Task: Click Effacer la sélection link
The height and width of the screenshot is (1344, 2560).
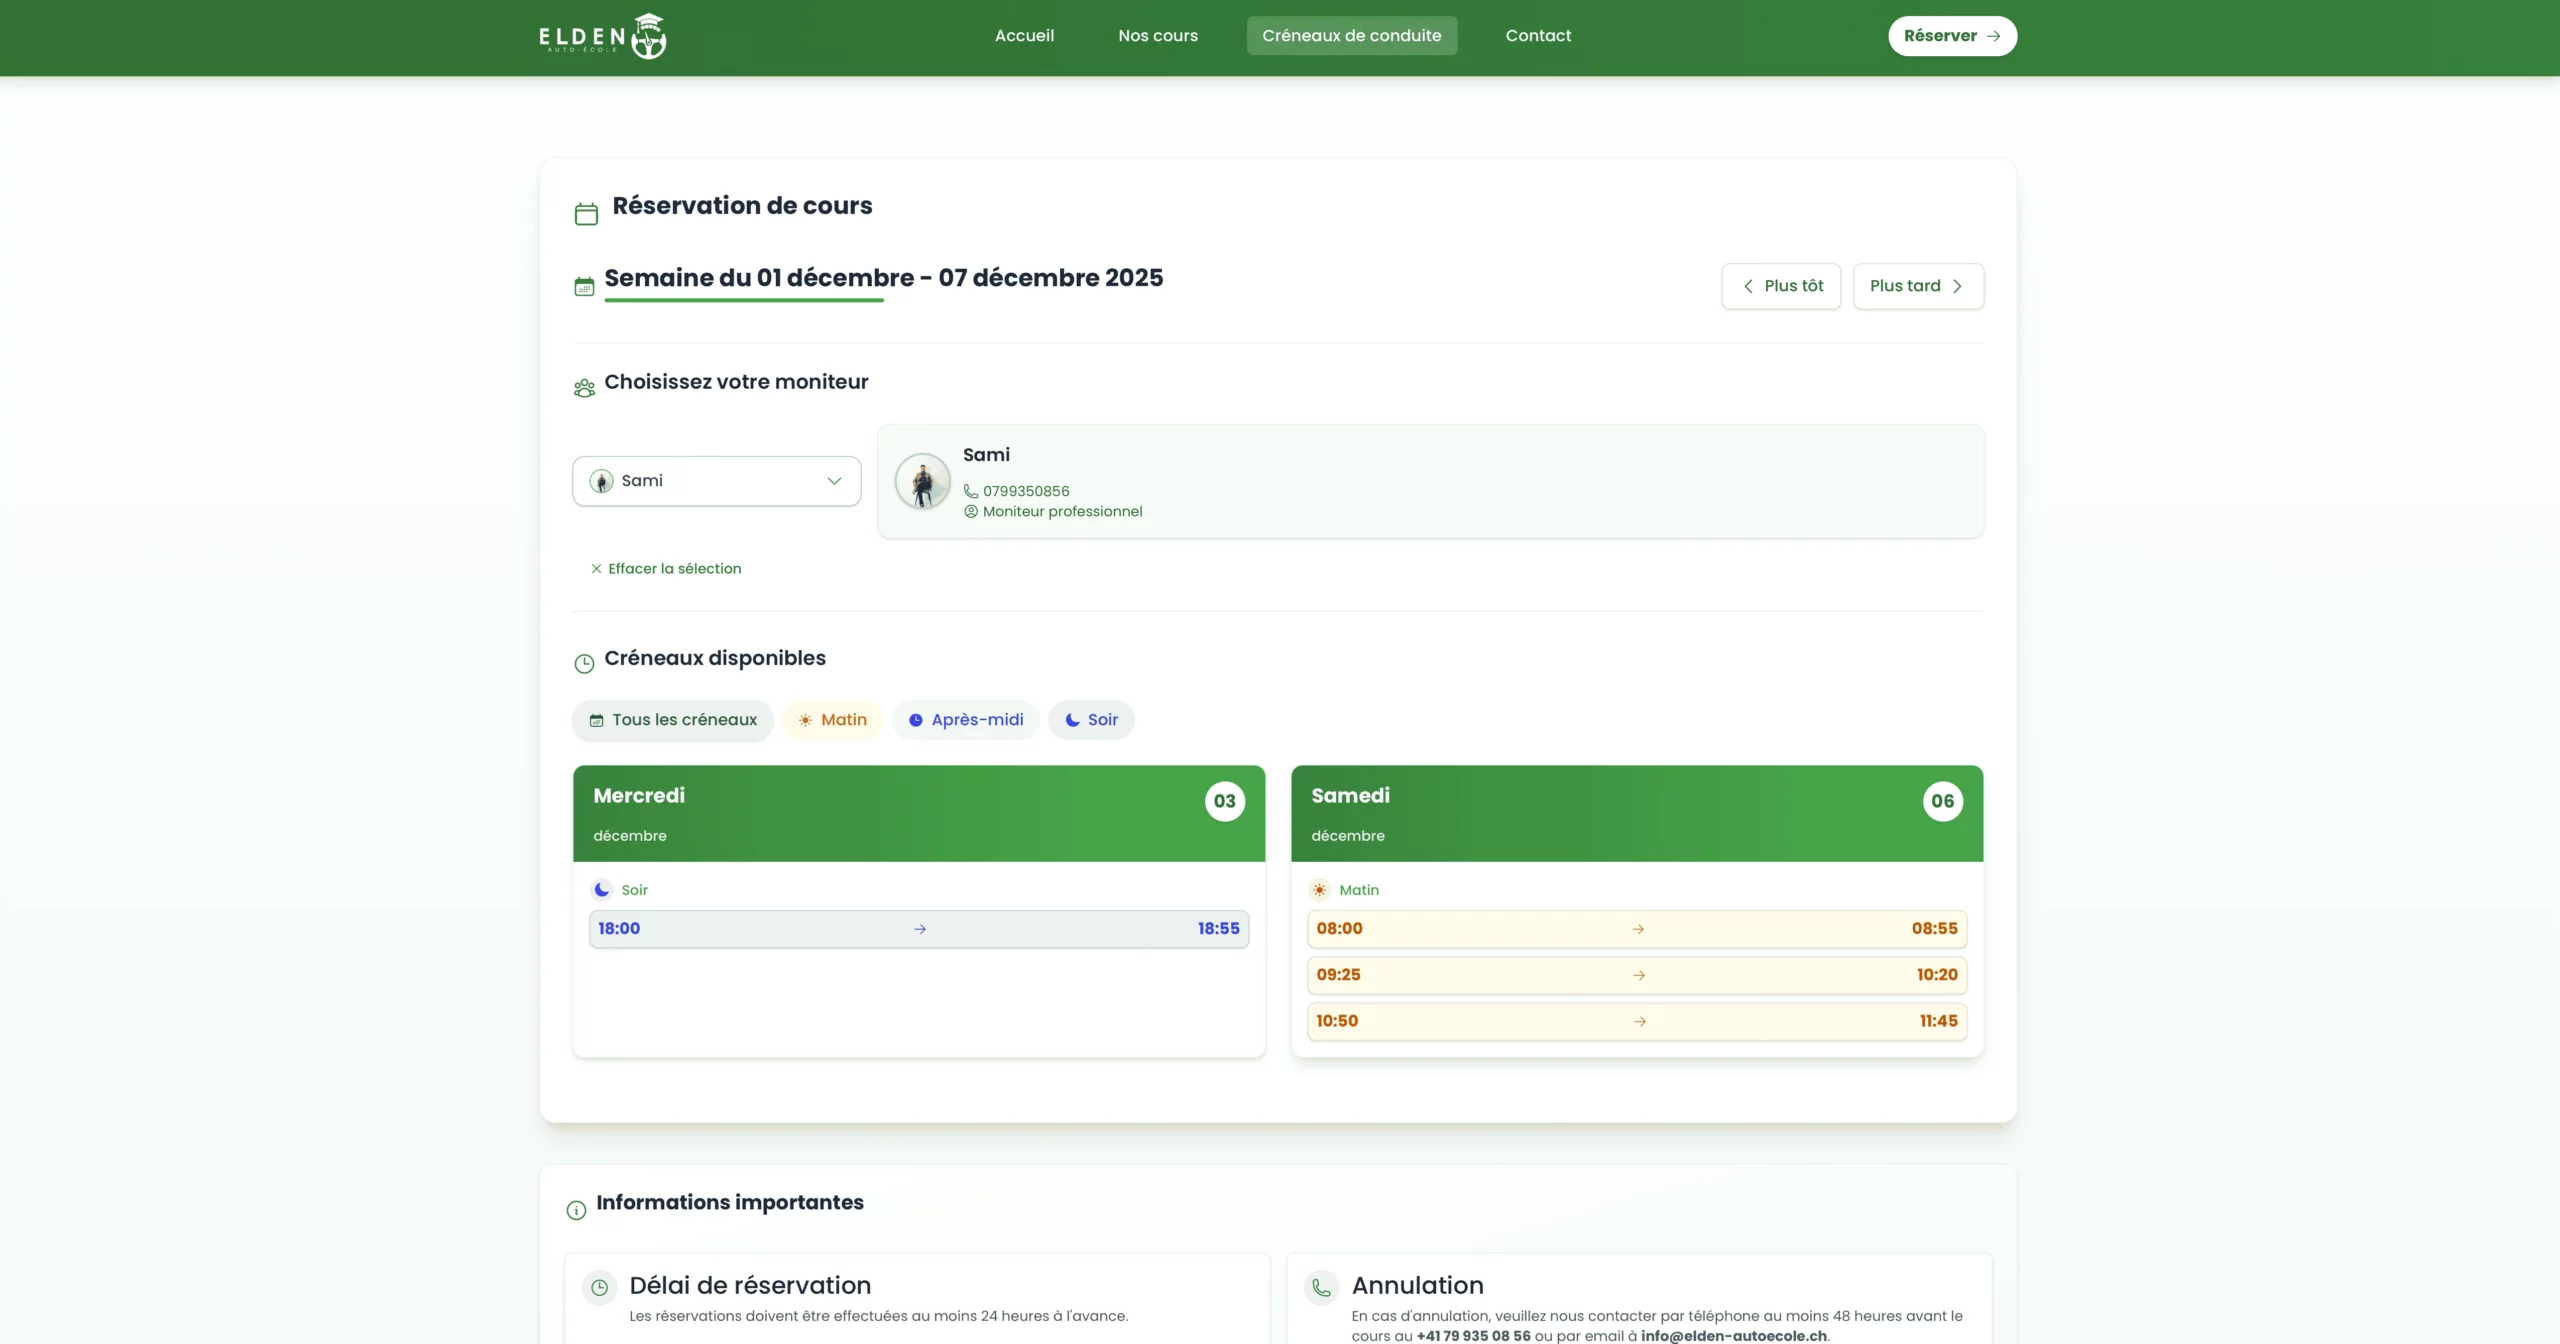Action: pyautogui.click(x=666, y=568)
